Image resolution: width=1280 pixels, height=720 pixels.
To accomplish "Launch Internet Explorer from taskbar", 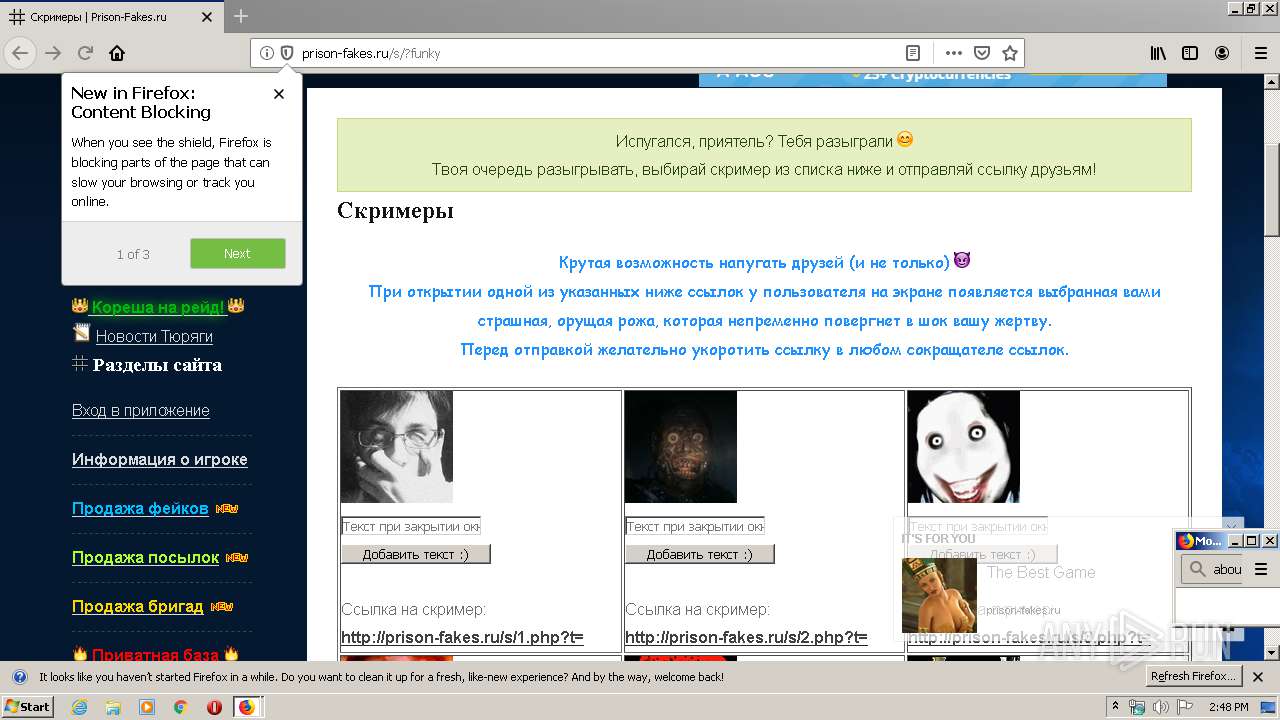I will coord(80,707).
